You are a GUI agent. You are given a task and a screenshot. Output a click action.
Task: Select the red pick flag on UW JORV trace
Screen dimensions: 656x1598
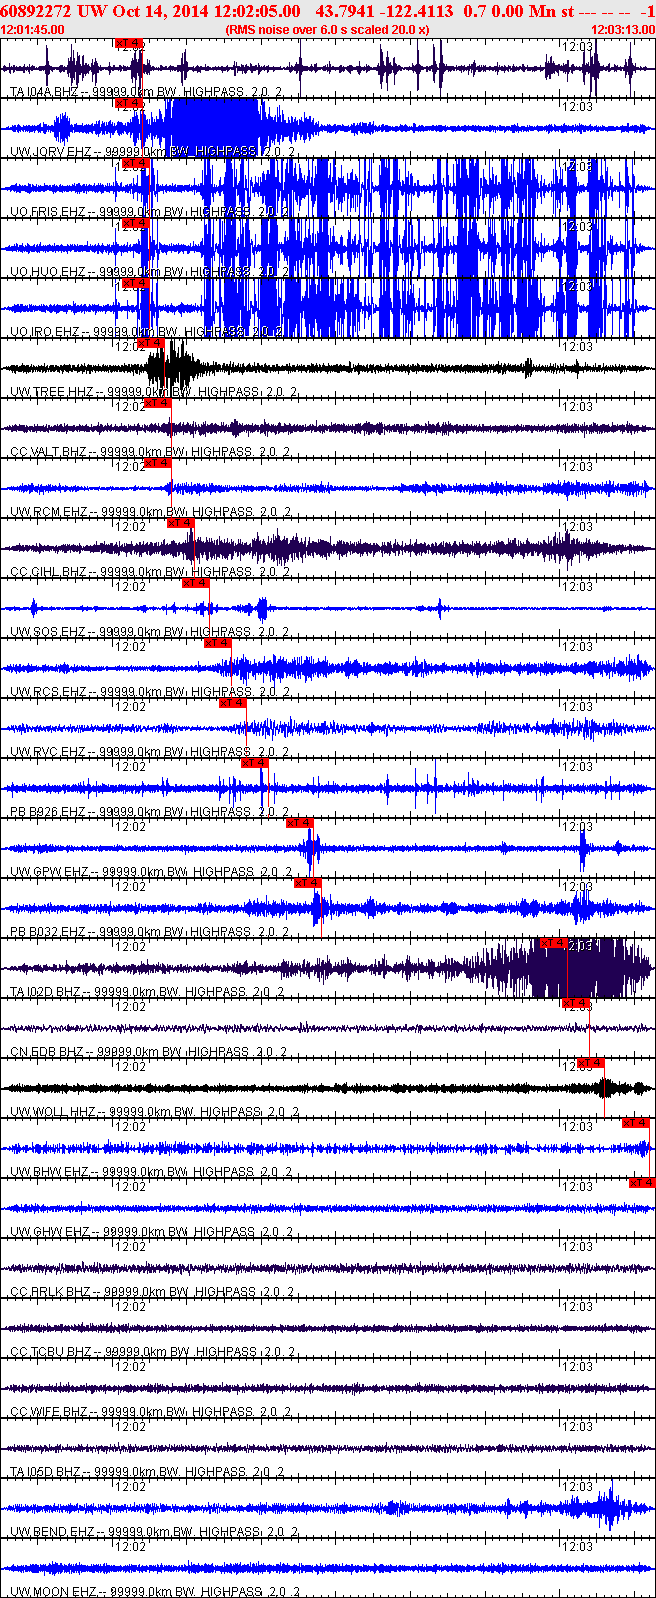130,103
